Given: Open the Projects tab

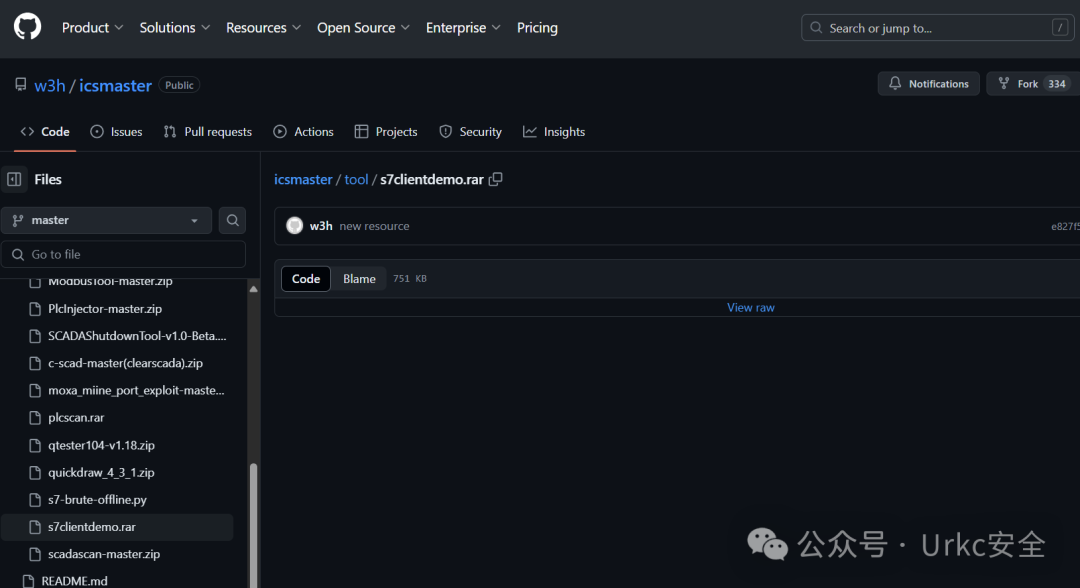Looking at the screenshot, I should (x=386, y=132).
